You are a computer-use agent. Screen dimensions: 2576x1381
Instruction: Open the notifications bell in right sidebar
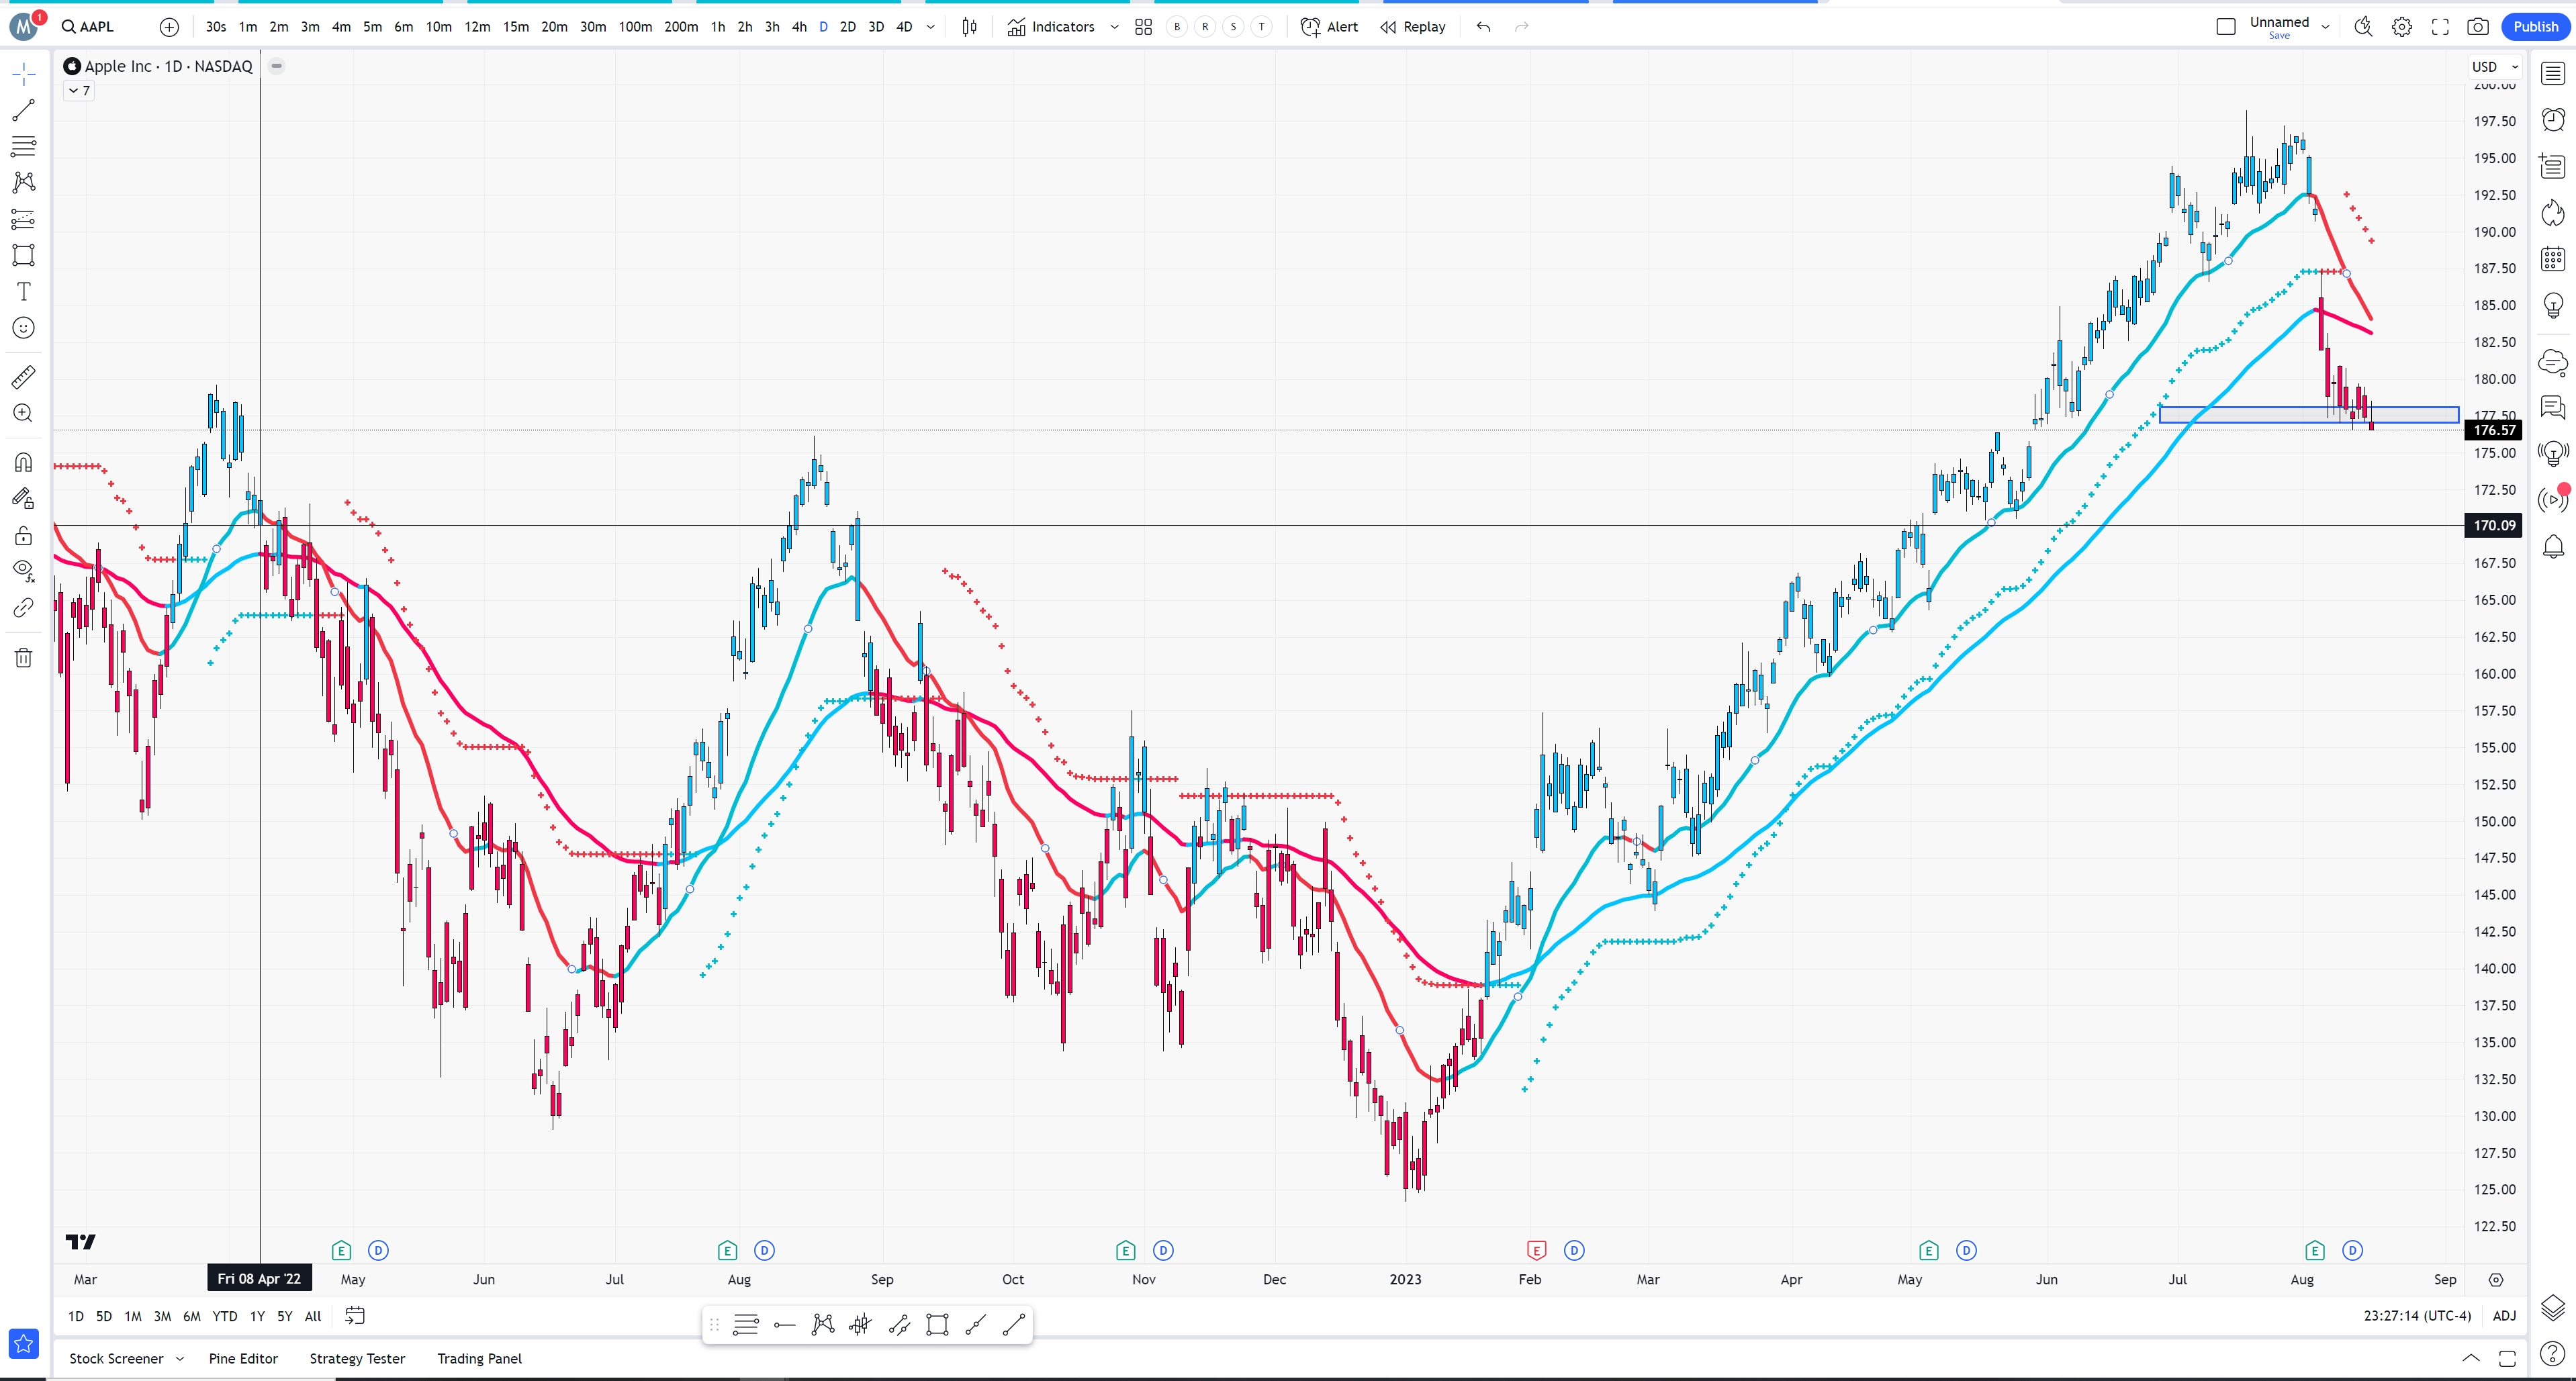pos(2553,546)
